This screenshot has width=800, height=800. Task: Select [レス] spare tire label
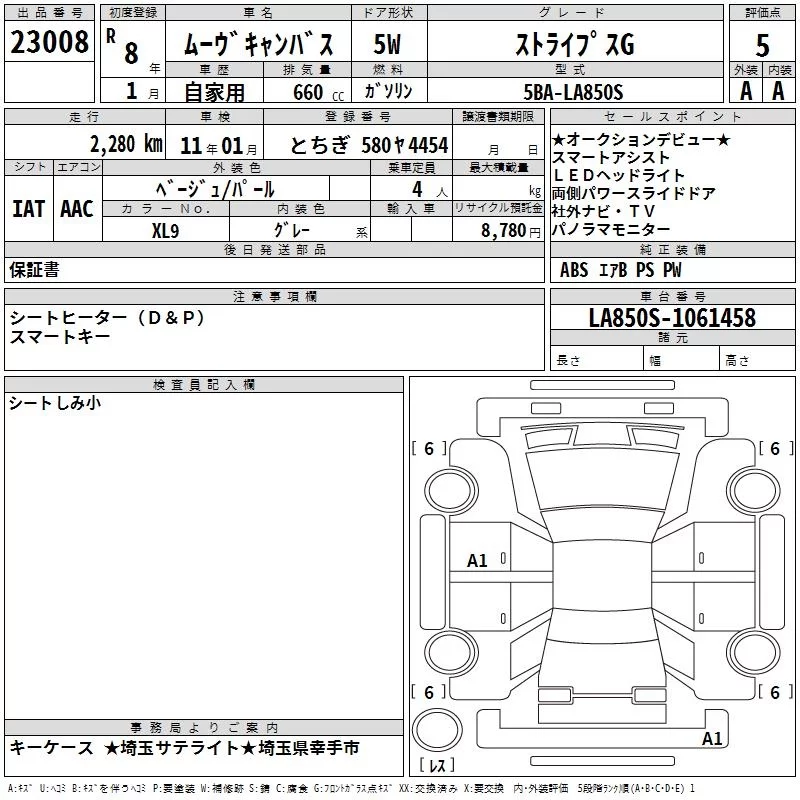click(x=437, y=765)
